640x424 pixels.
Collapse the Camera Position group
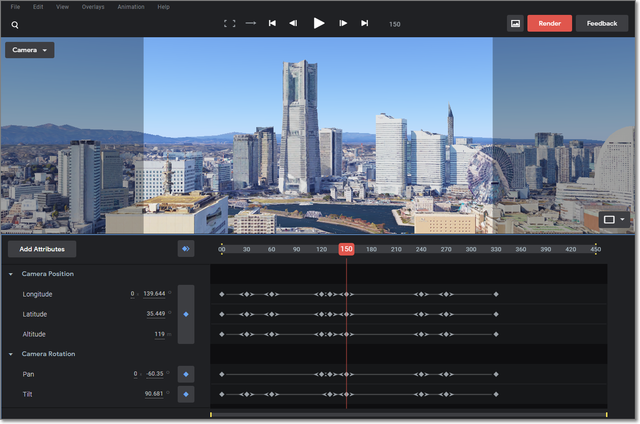11,274
